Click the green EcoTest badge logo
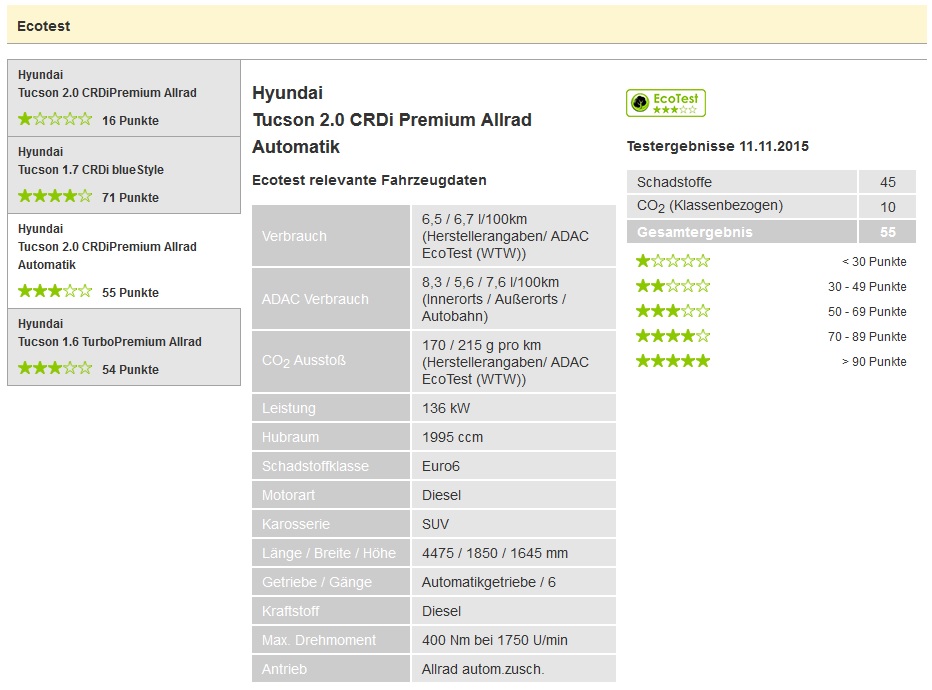932x690 pixels. click(x=665, y=103)
